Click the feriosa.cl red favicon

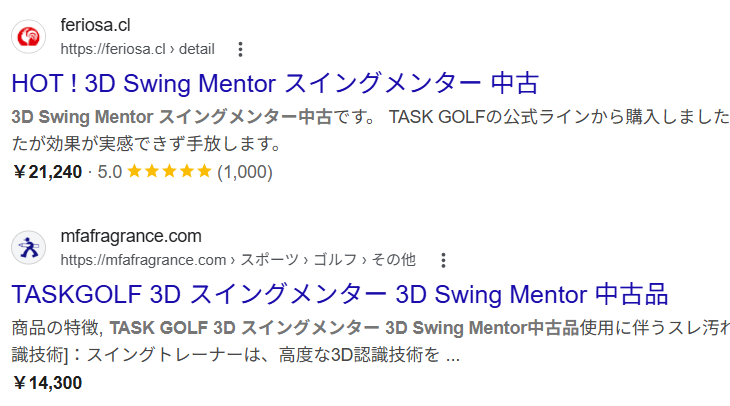pyautogui.click(x=30, y=37)
